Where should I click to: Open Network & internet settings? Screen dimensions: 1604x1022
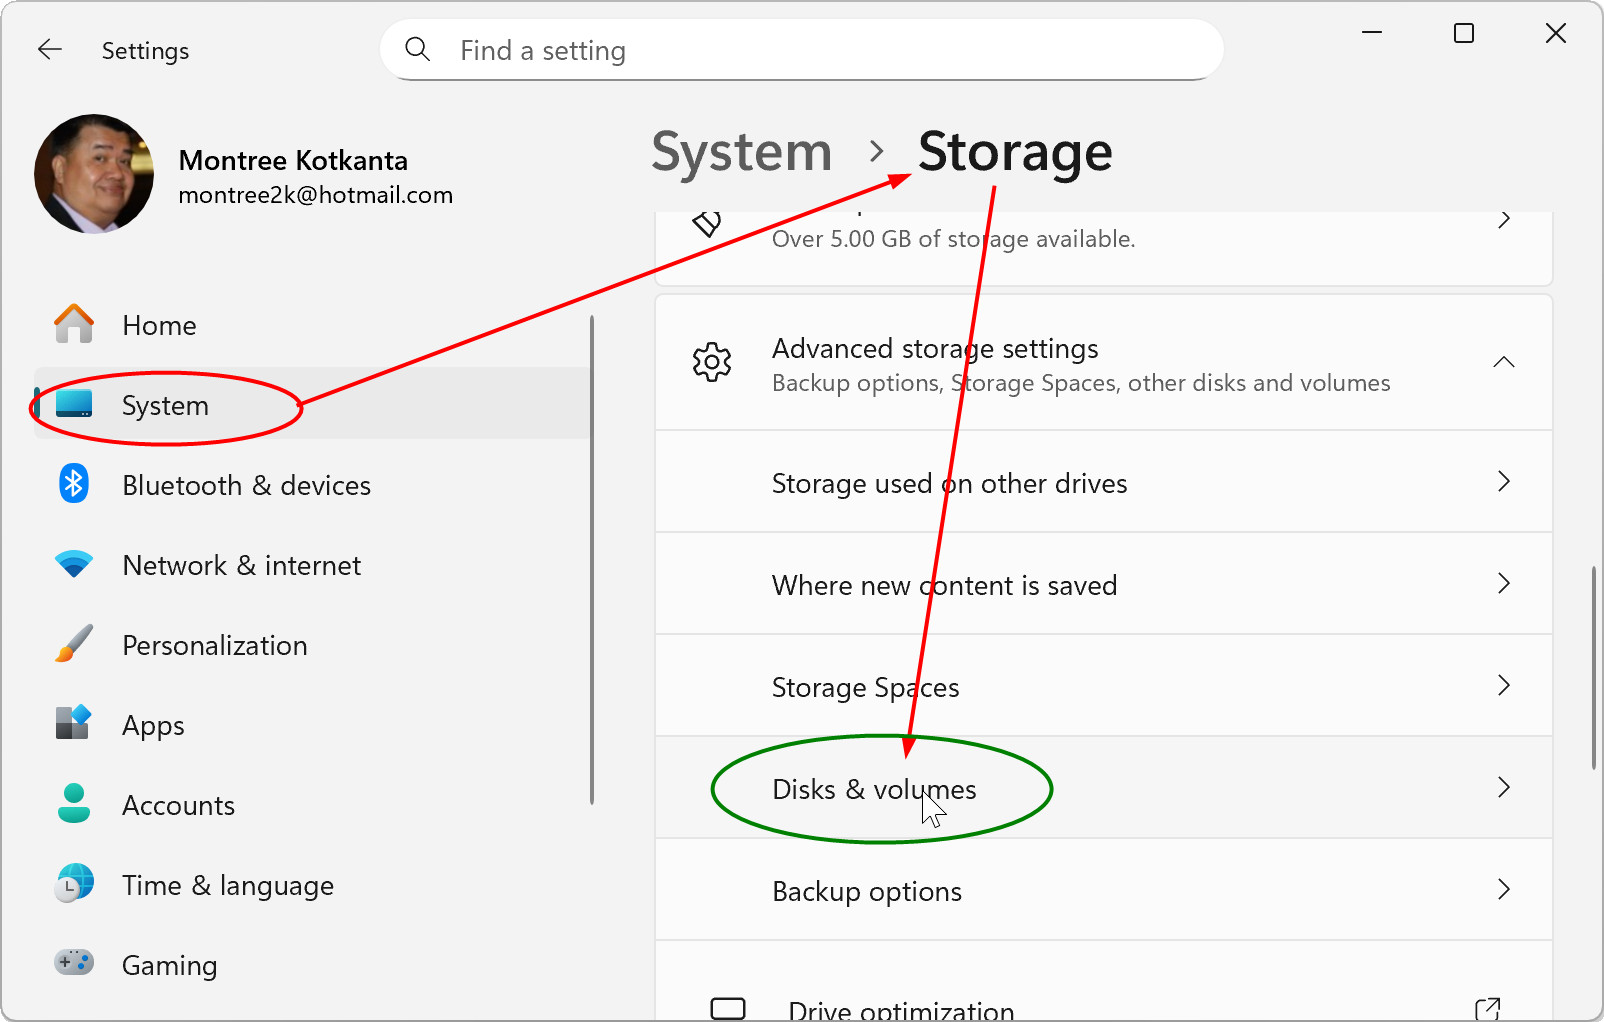coord(241,565)
